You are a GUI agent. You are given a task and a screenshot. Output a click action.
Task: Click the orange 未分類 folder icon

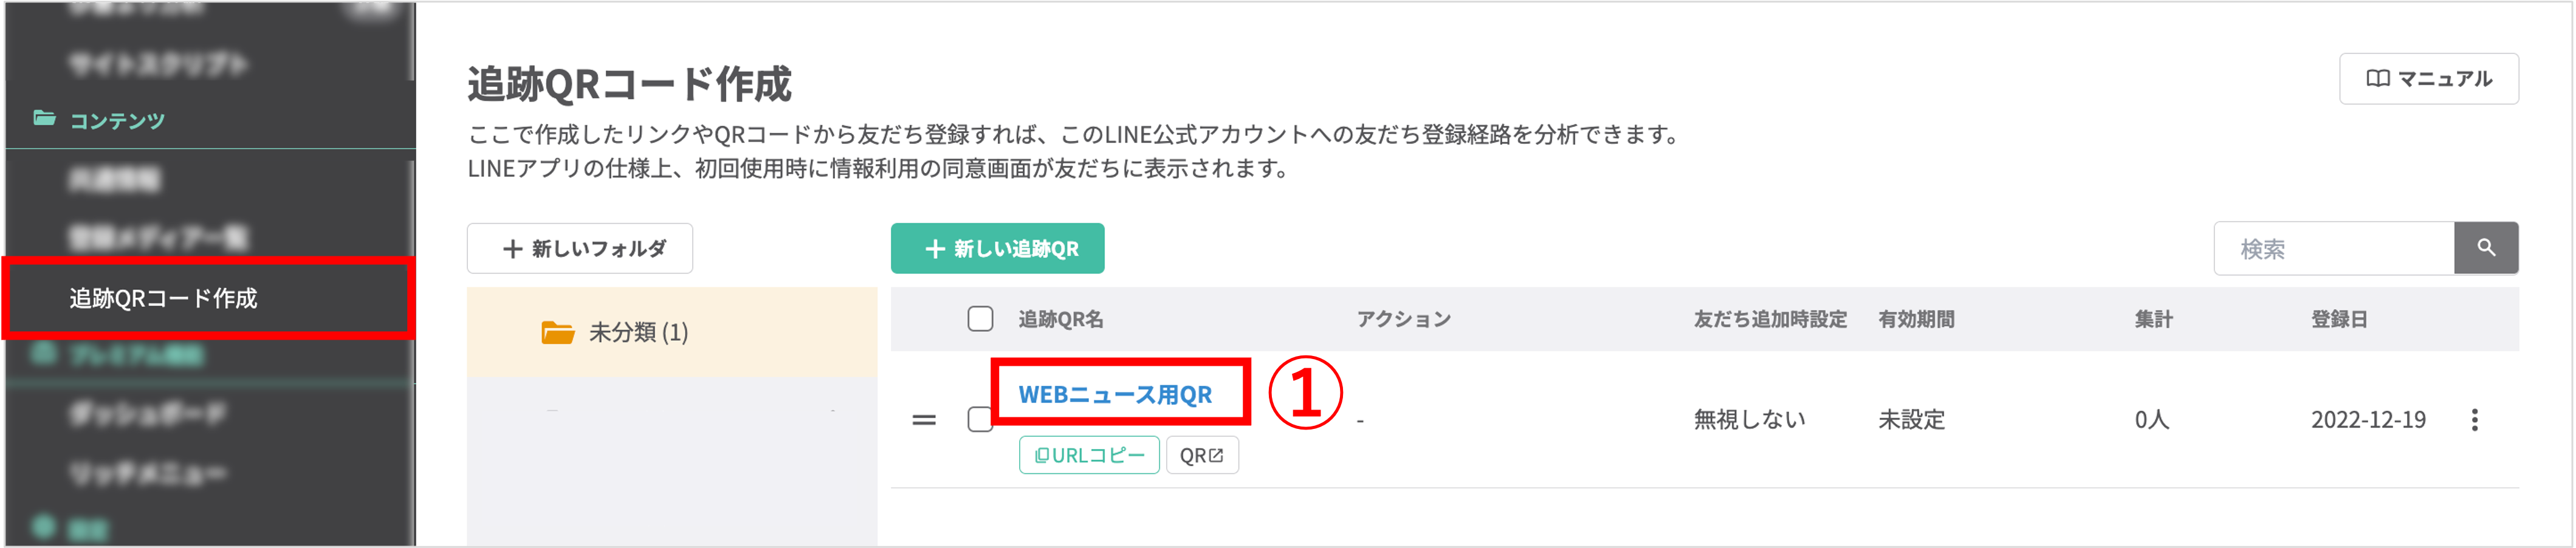pyautogui.click(x=557, y=332)
